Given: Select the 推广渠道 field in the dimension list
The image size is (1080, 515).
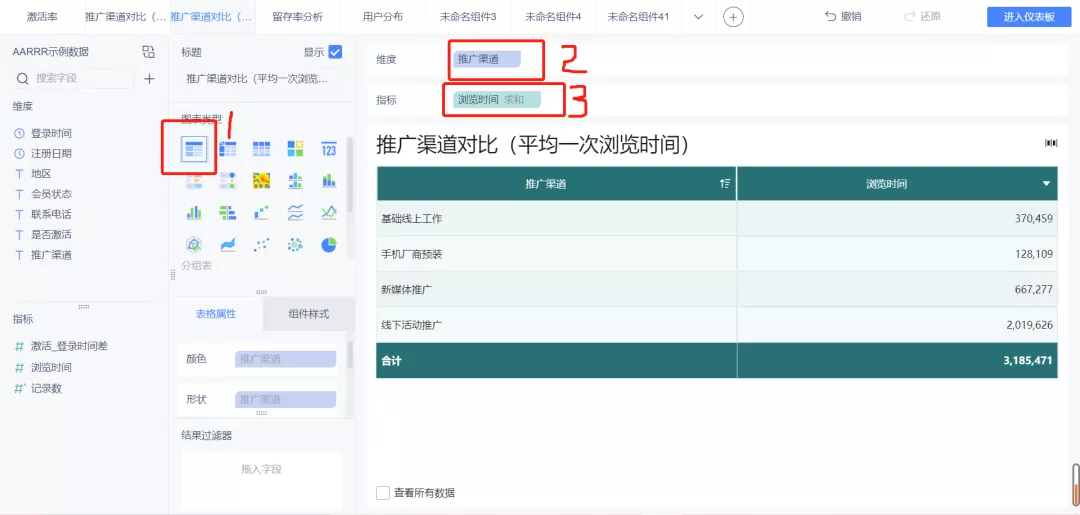Looking at the screenshot, I should 51,255.
